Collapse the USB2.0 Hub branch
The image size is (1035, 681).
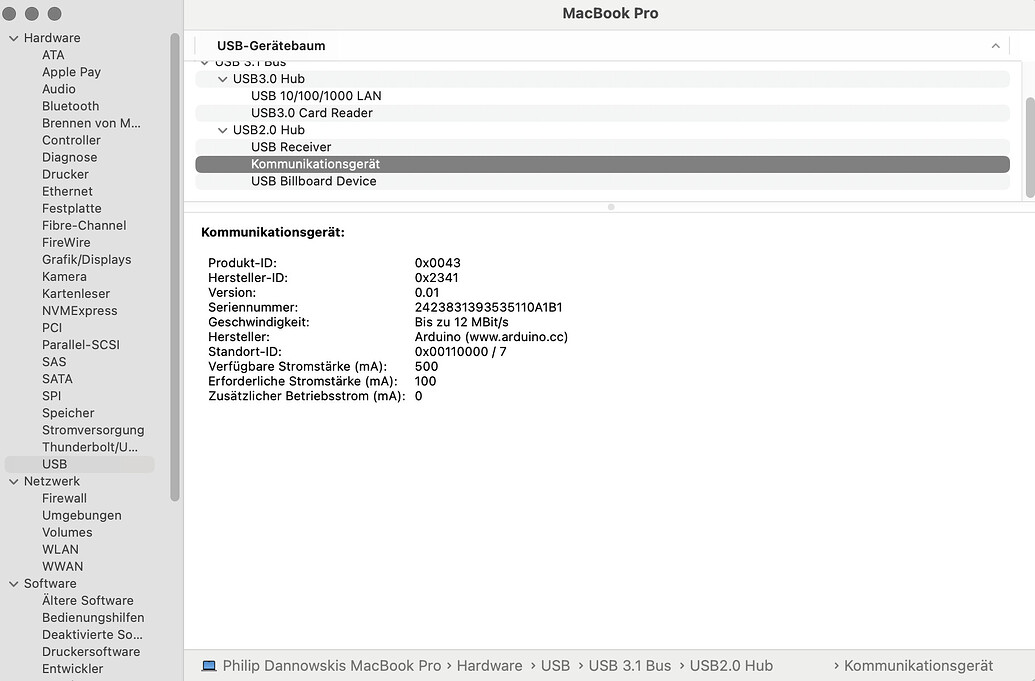click(222, 129)
